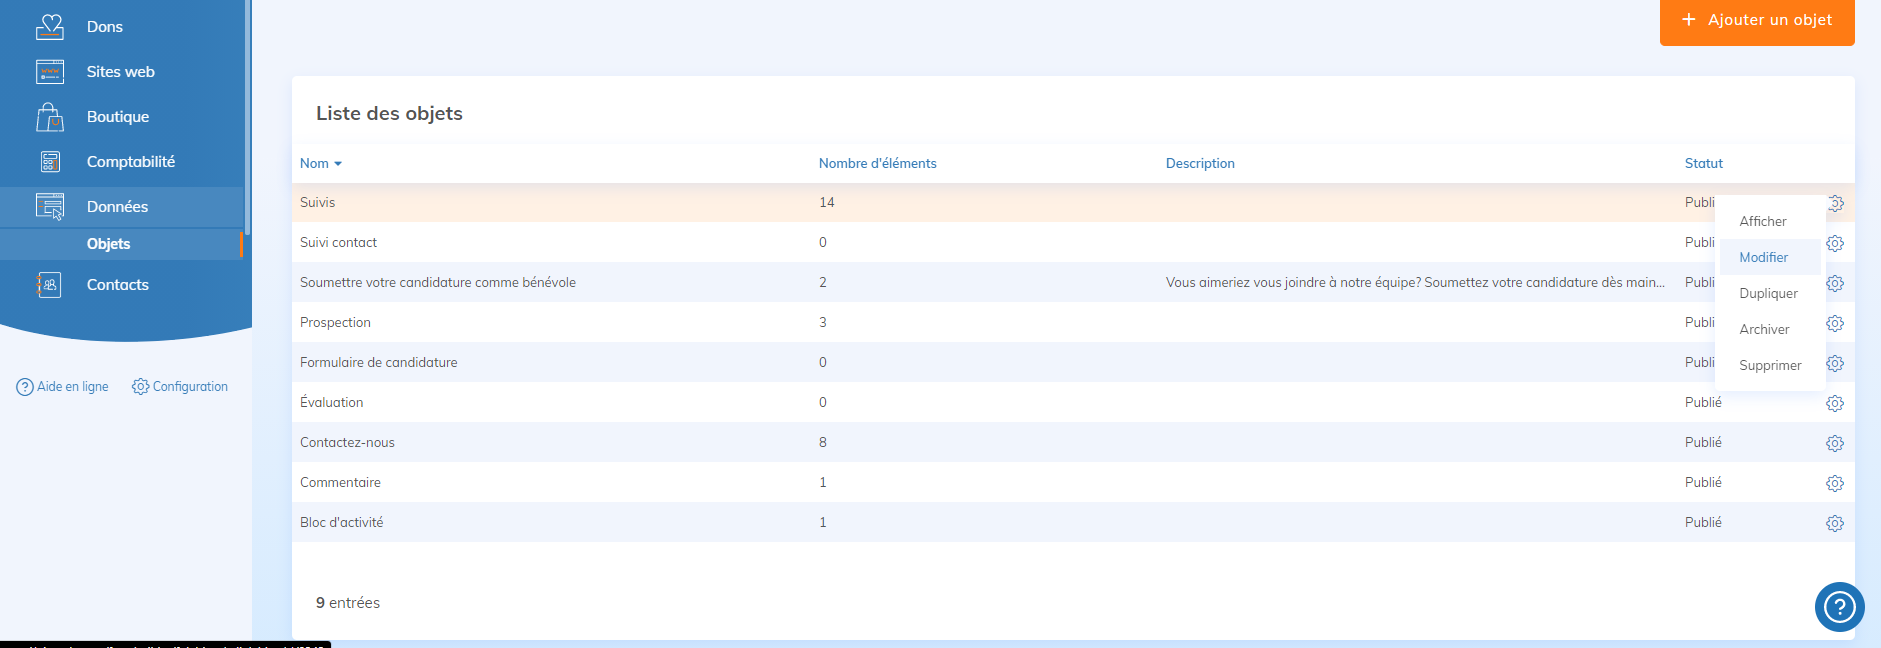This screenshot has height=648, width=1881.
Task: Click the Comptabilité calculator icon
Action: 49,162
